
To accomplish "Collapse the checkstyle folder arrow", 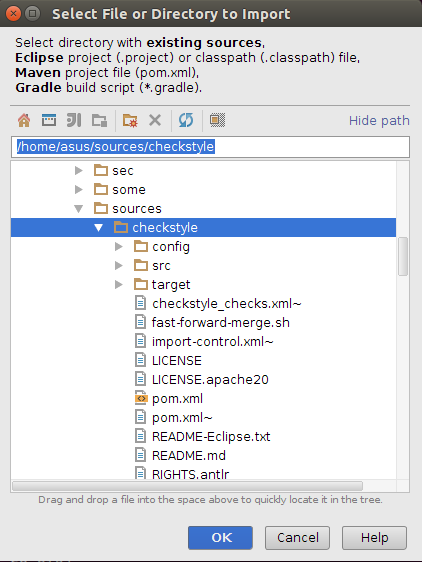I will pos(99,228).
